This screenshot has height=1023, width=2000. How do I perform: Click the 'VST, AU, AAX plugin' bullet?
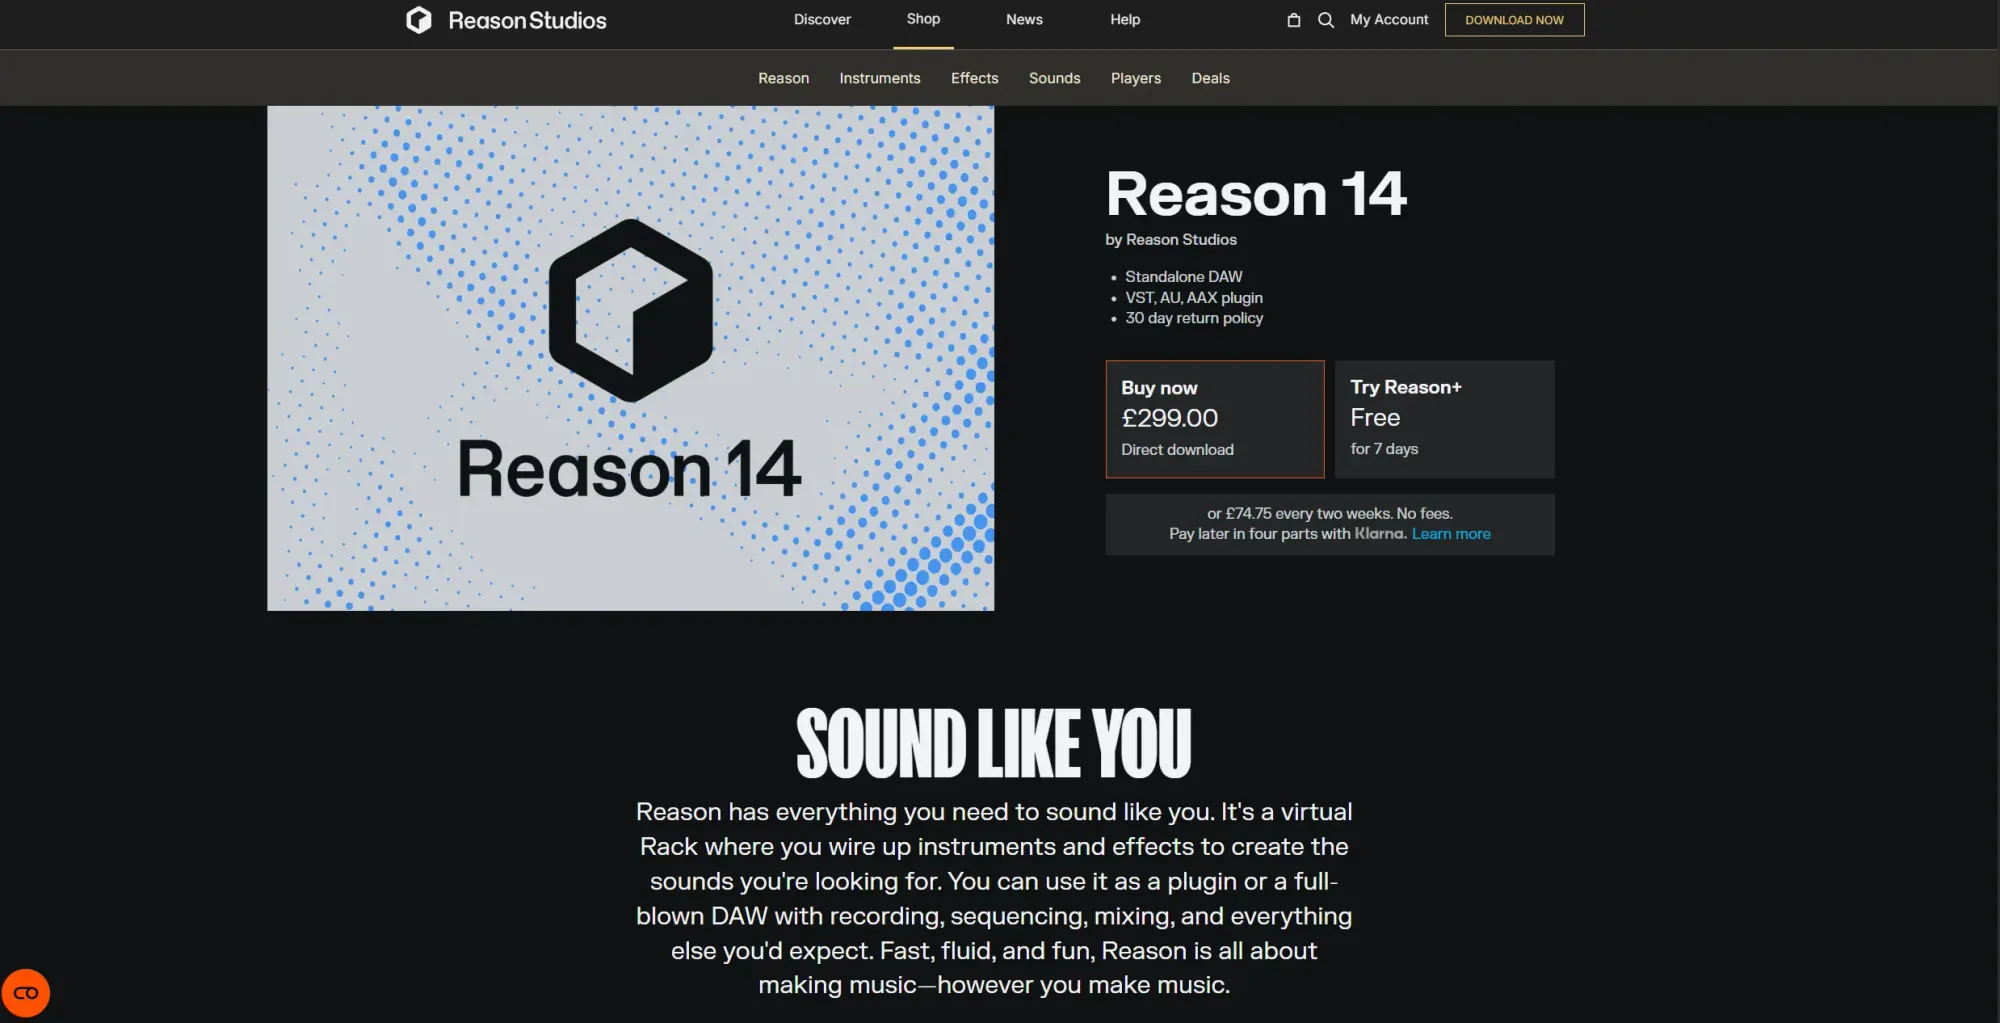coord(1194,297)
